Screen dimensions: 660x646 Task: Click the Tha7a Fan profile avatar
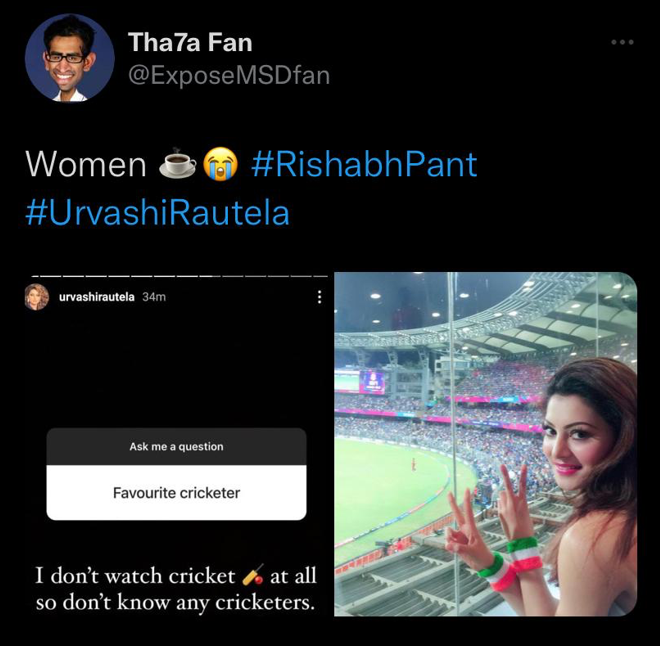pos(69,58)
